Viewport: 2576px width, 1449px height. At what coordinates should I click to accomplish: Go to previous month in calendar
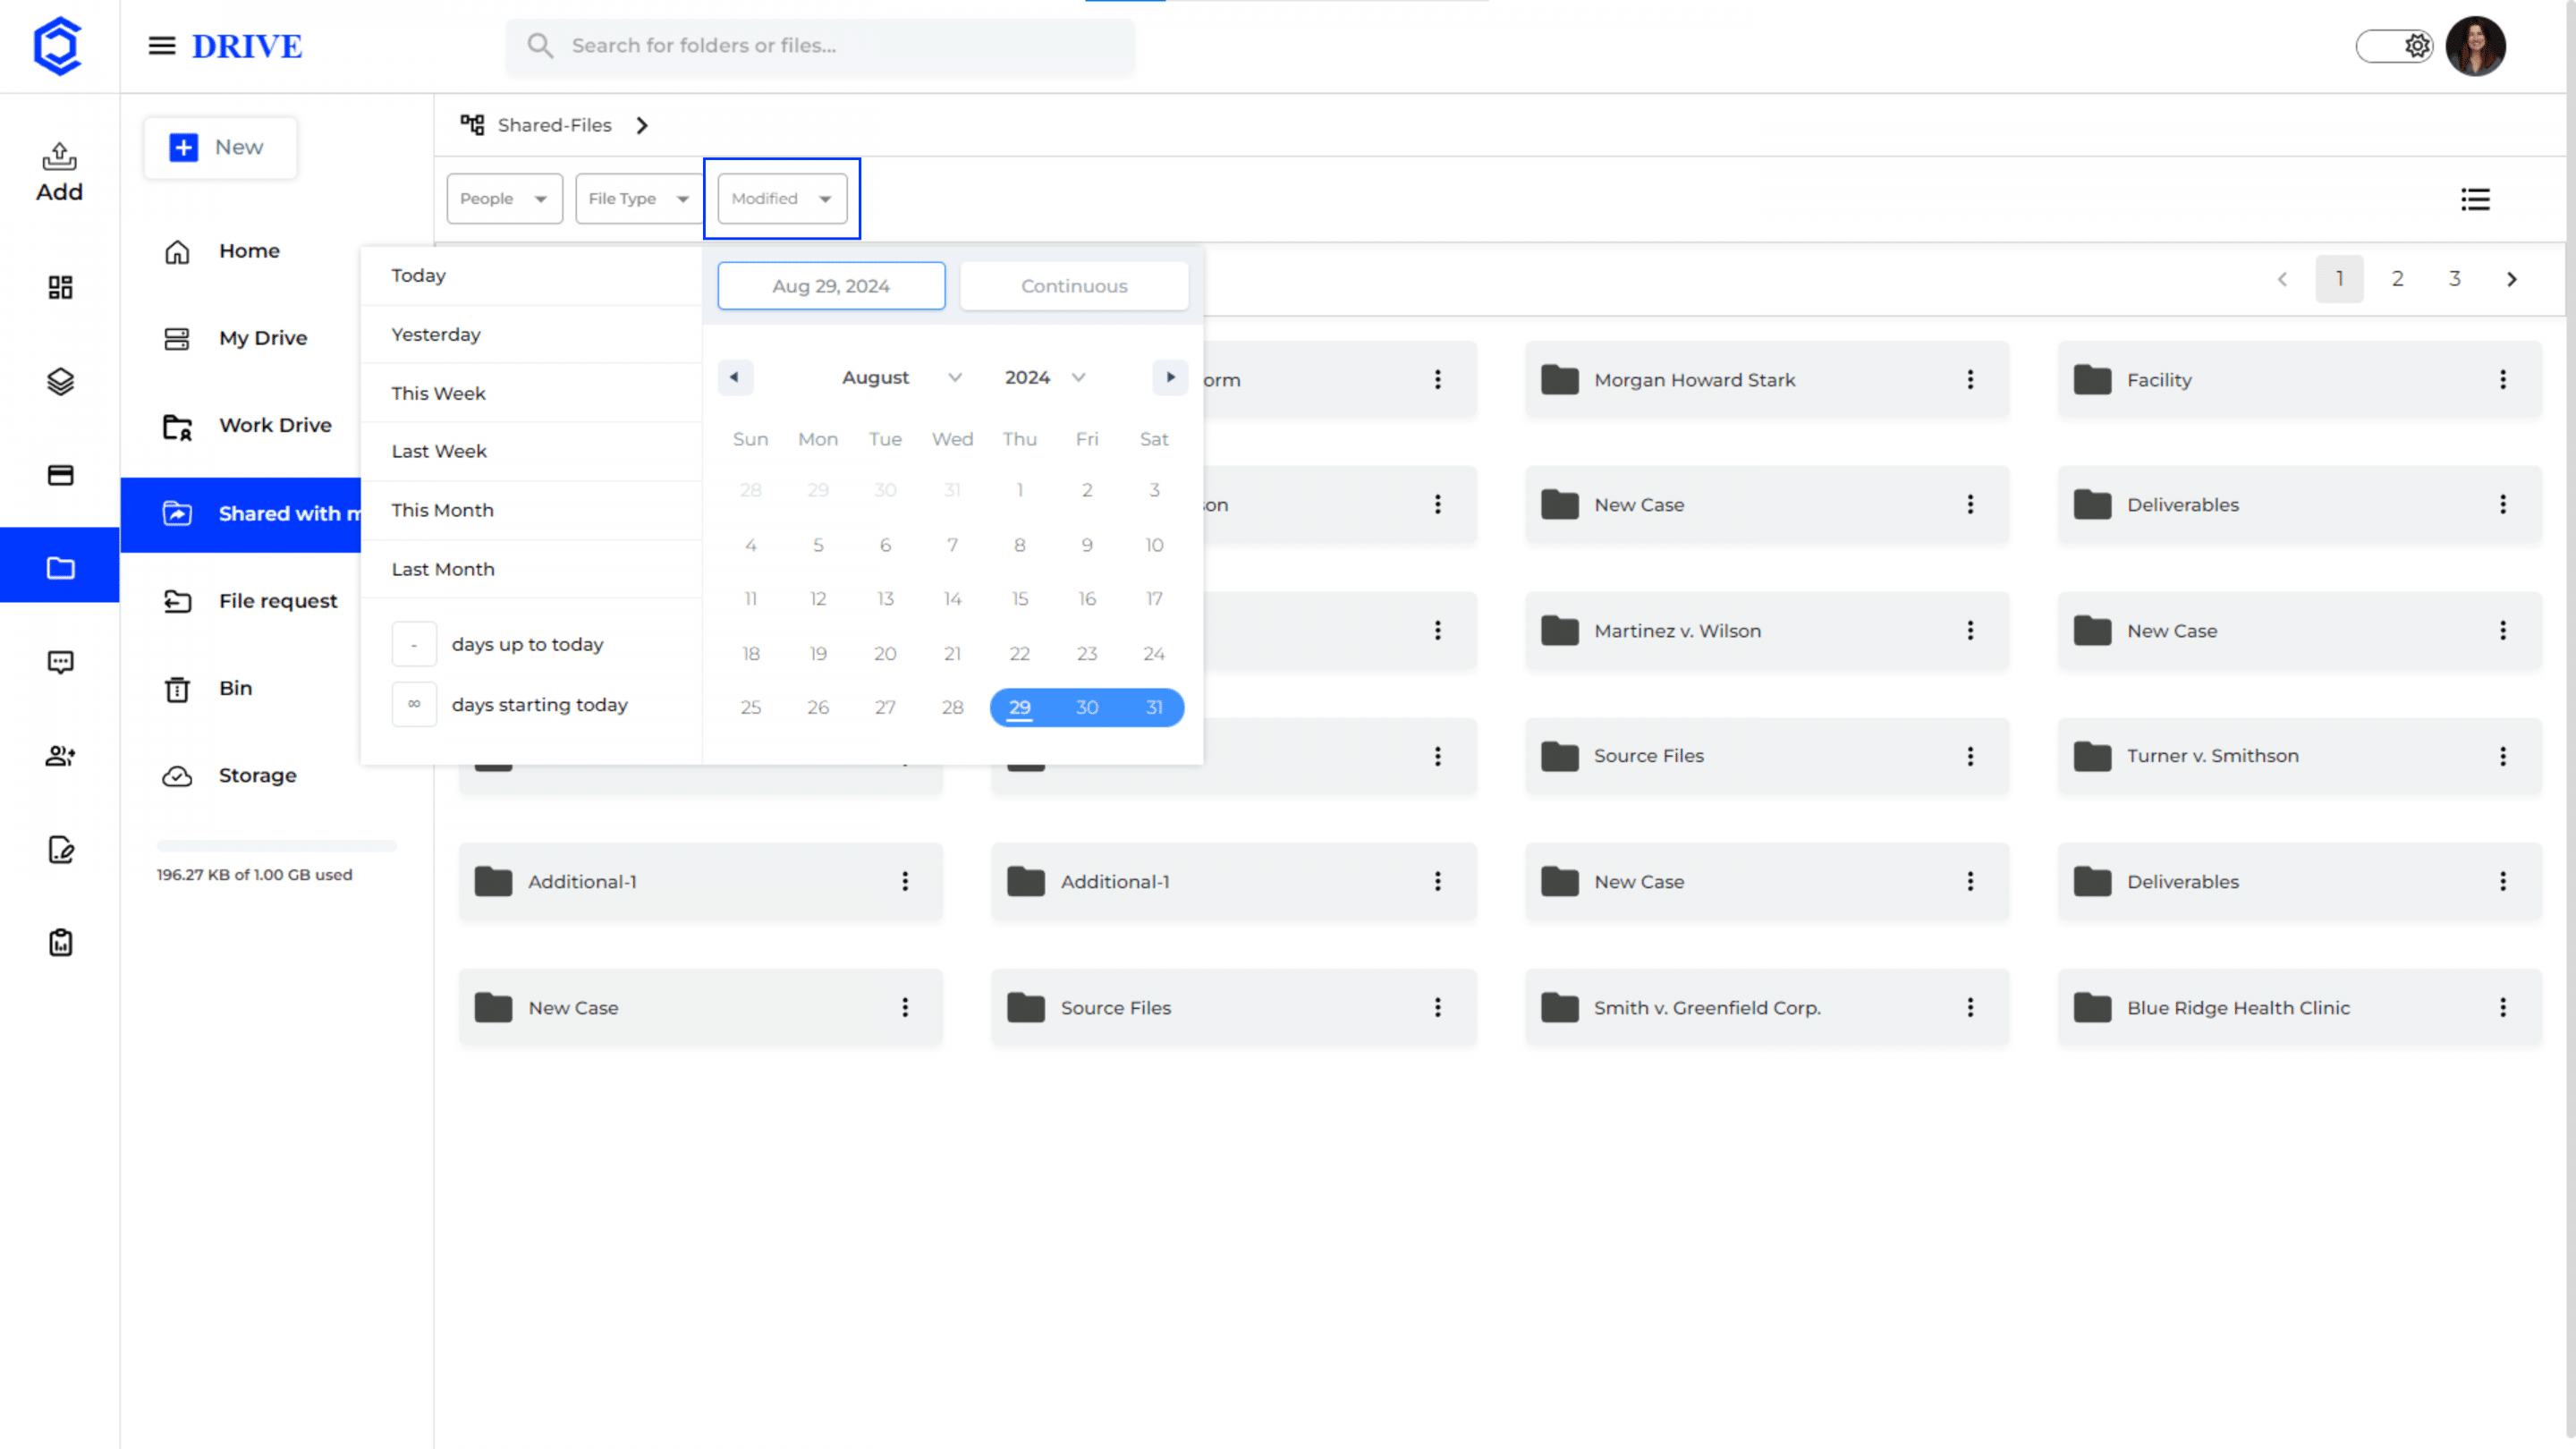[x=735, y=377]
